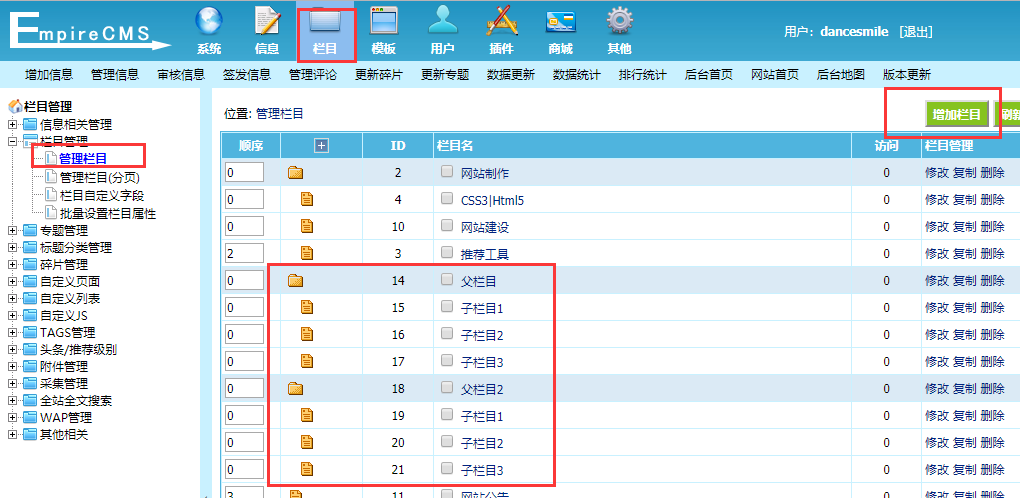Click the order input field for 推荐工具
This screenshot has width=1020, height=498.
click(x=244, y=253)
